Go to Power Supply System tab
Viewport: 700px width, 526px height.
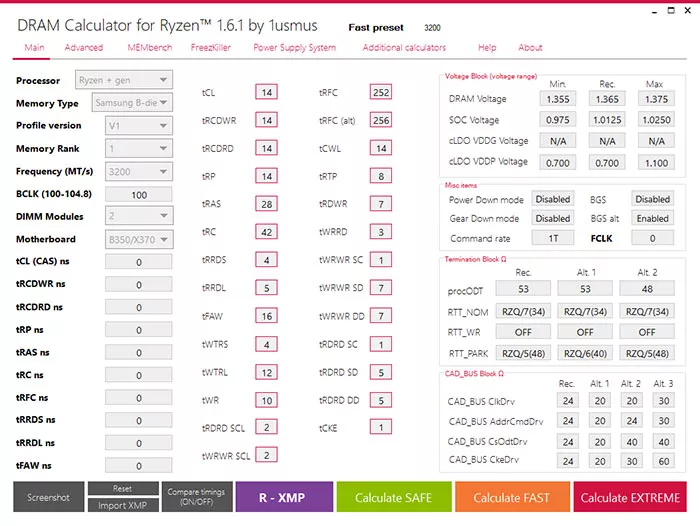pos(294,47)
